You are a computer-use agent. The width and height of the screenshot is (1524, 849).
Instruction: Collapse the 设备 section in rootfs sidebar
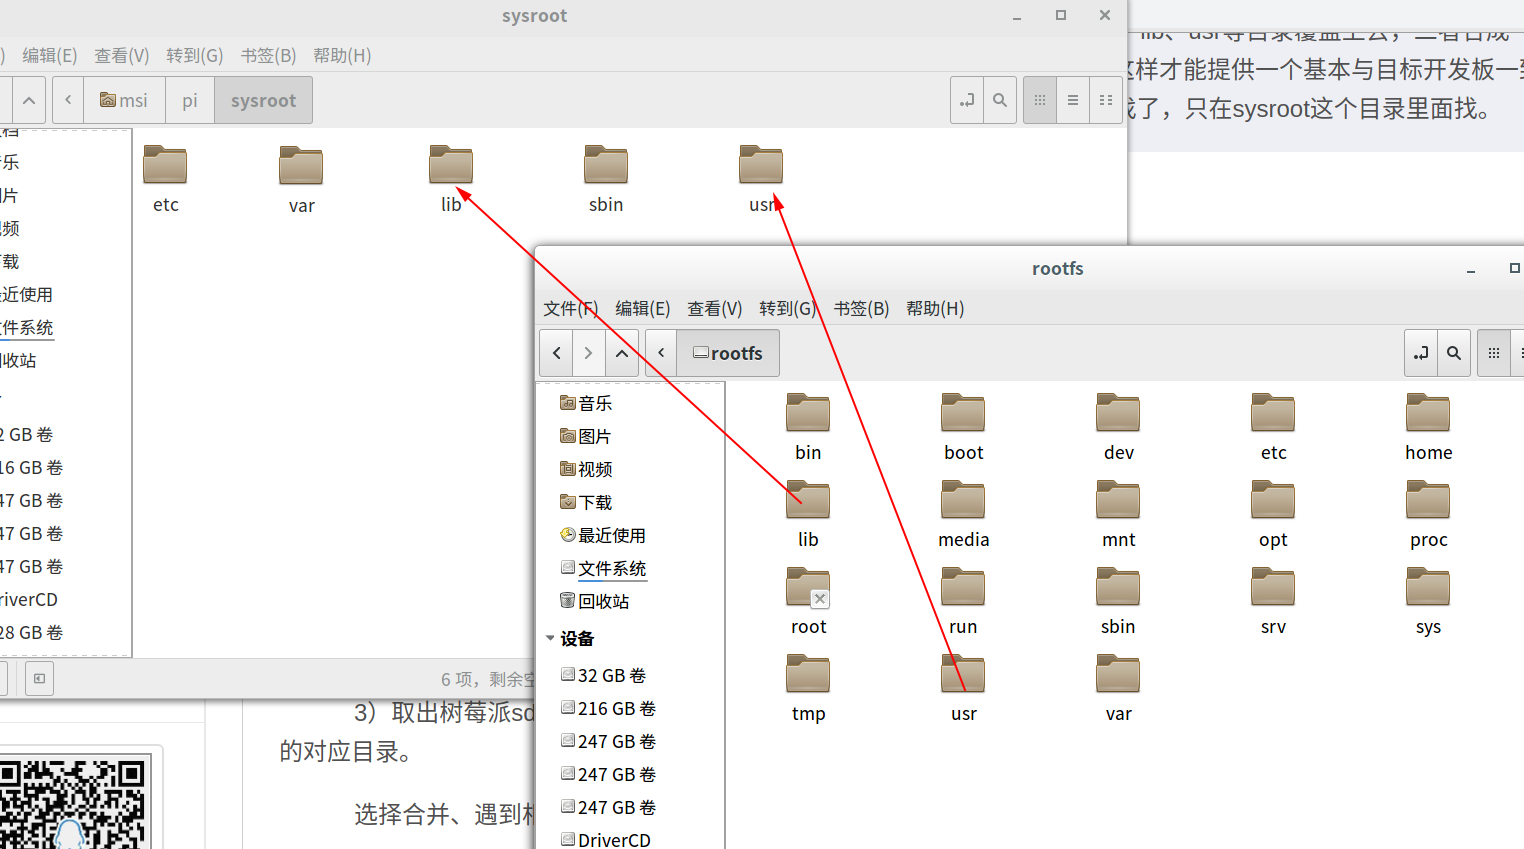(550, 638)
